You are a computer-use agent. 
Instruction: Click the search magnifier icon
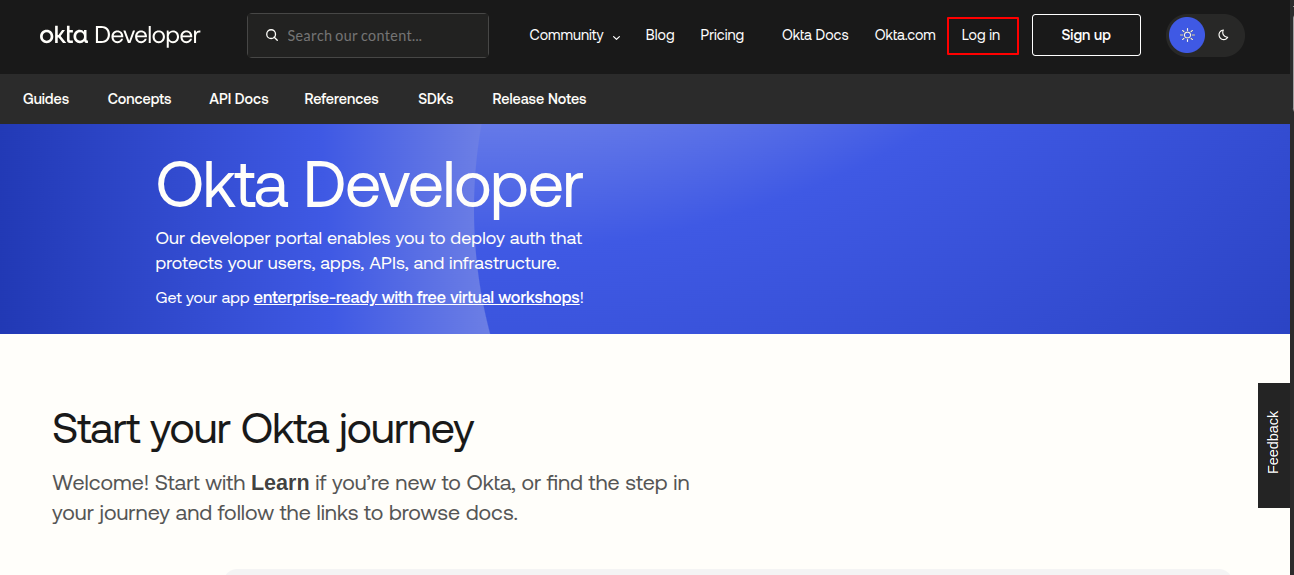tap(272, 35)
